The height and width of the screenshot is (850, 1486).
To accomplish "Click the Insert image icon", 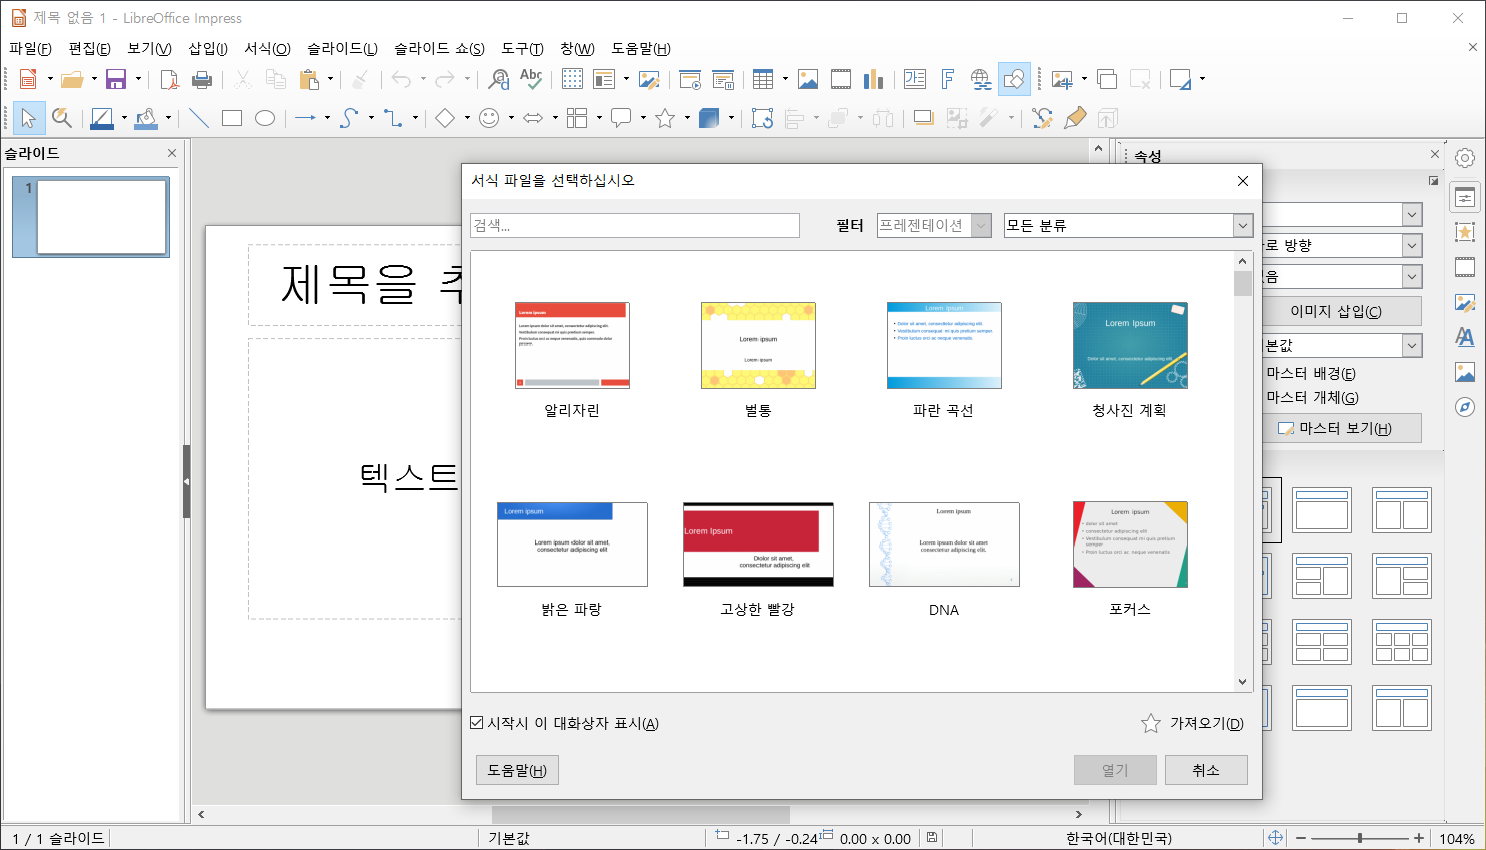I will click(808, 79).
